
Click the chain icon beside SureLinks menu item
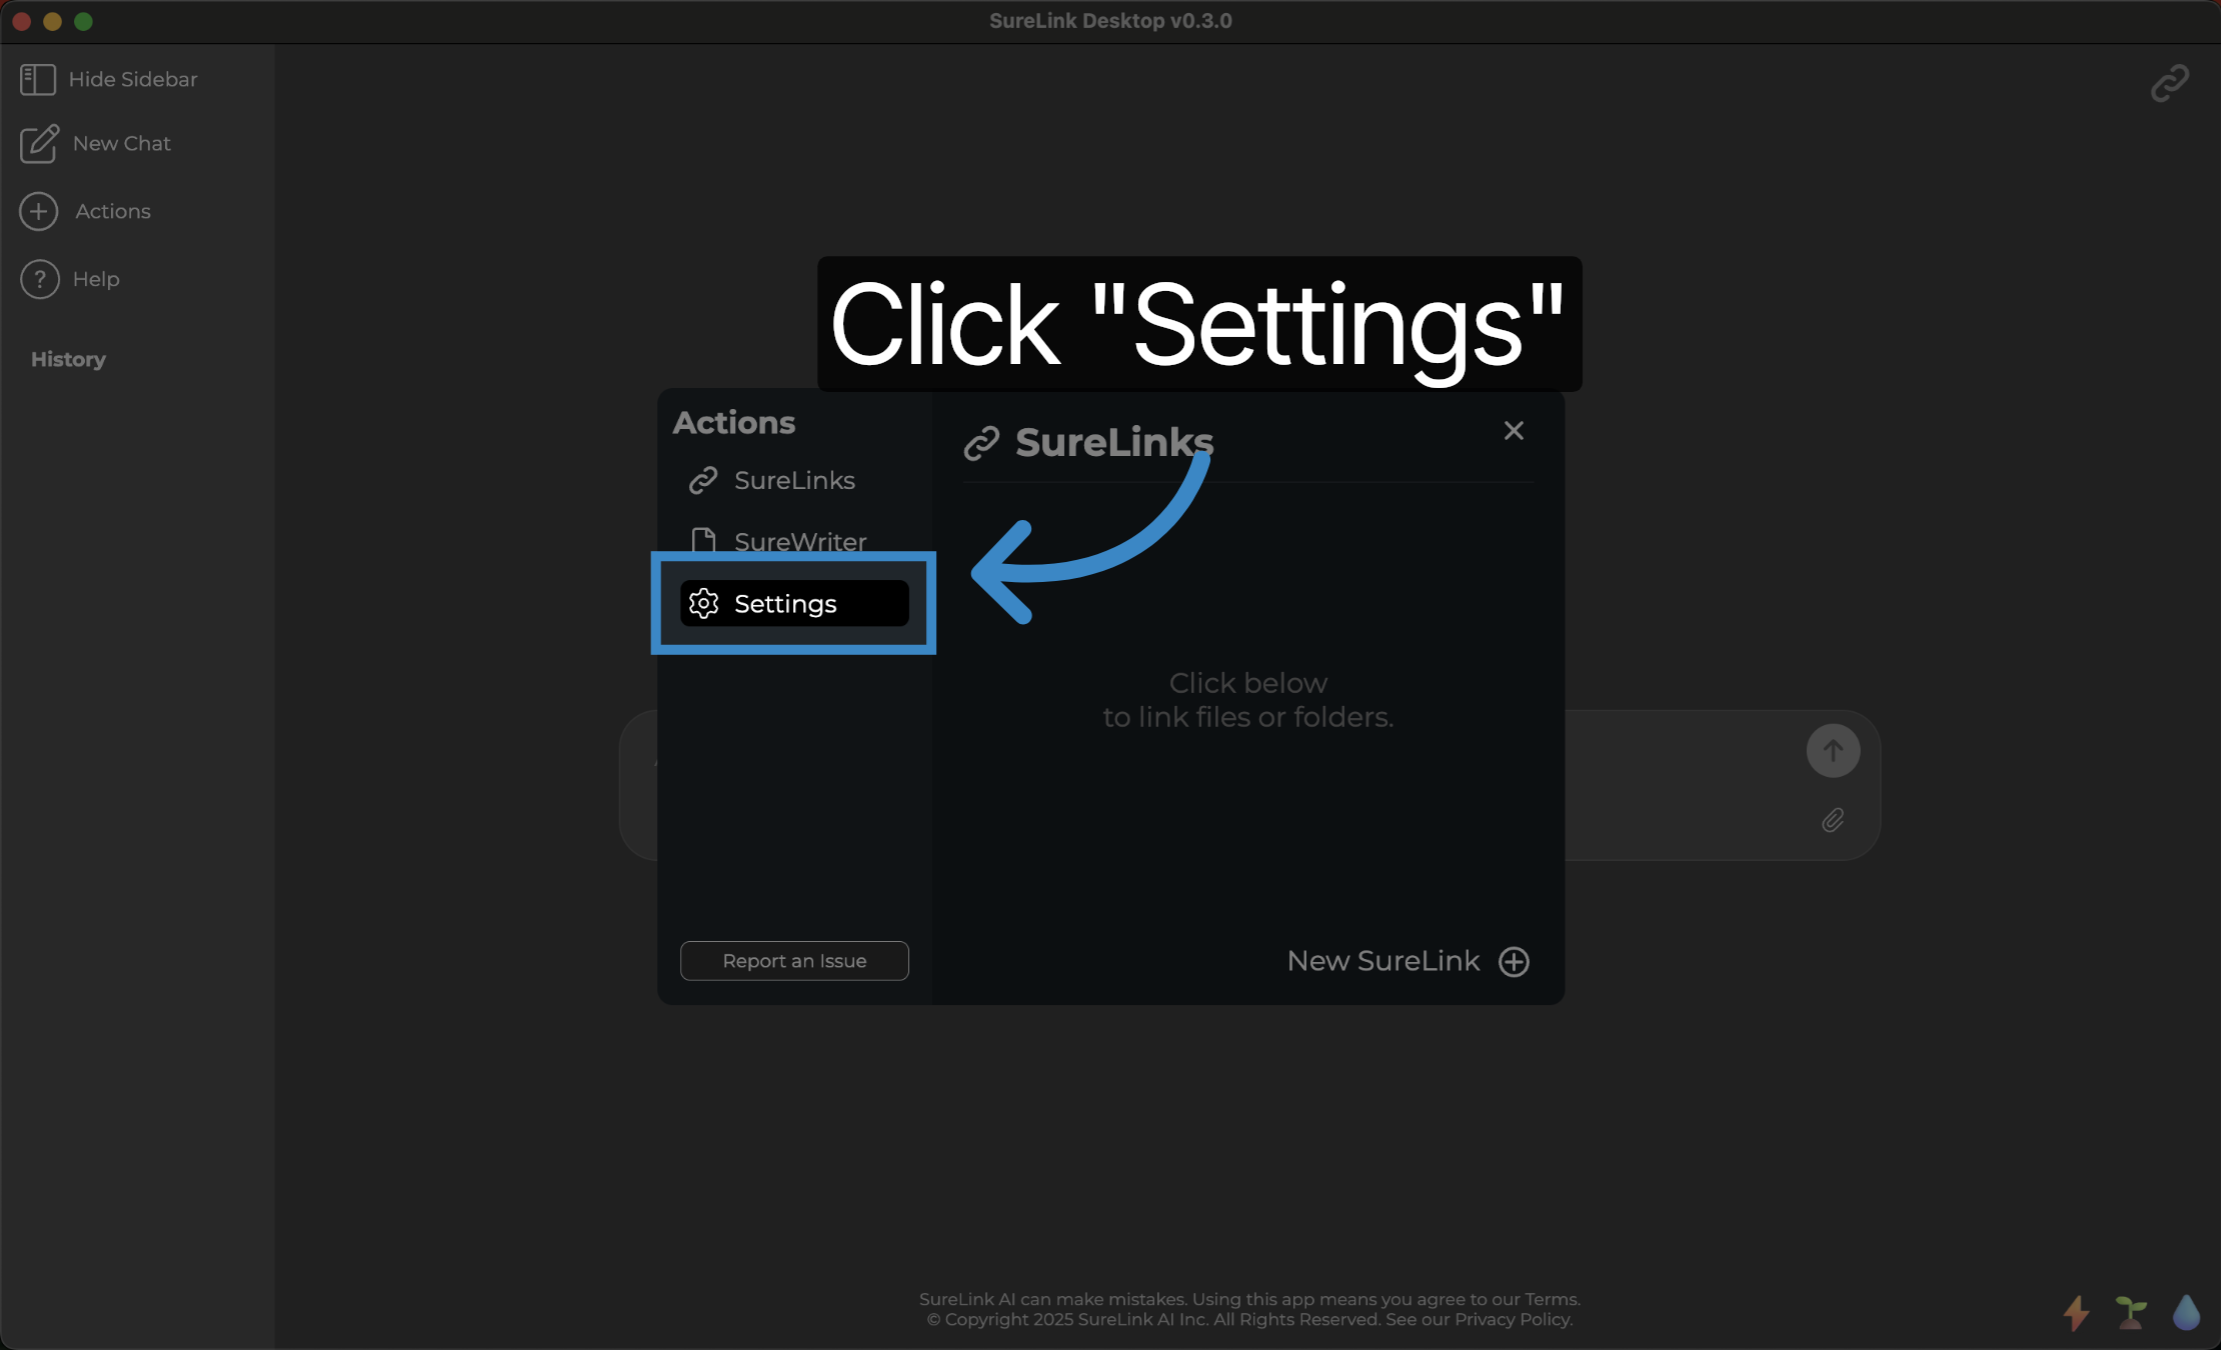click(703, 480)
